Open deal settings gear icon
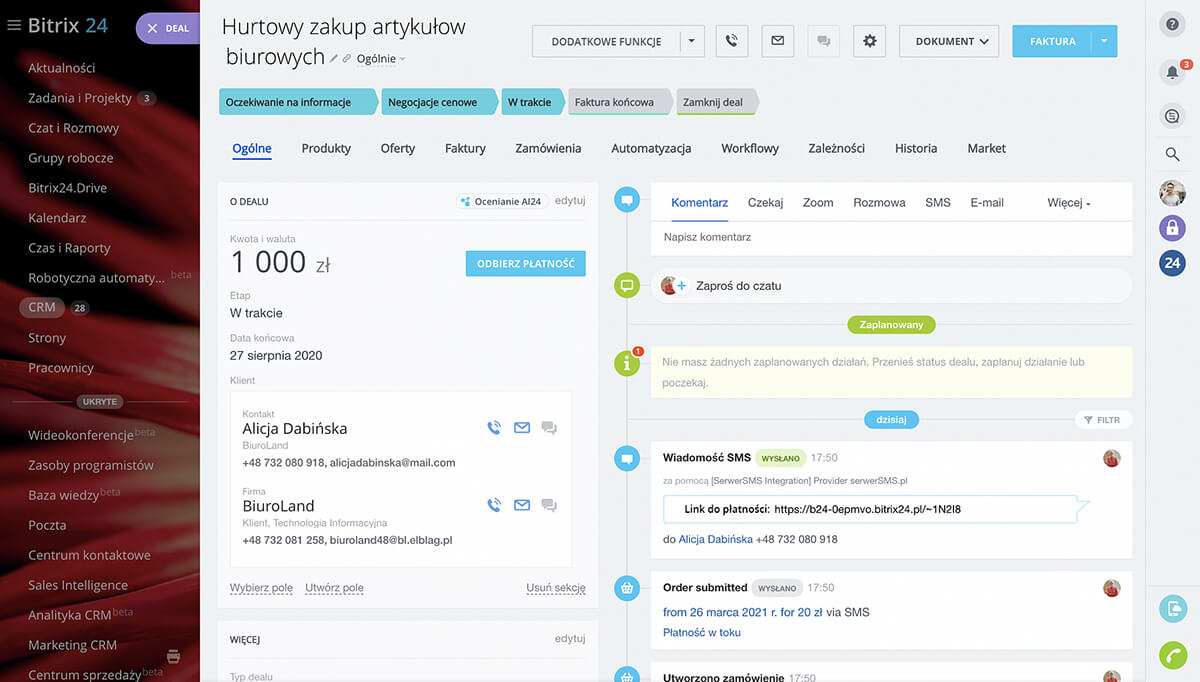Screen dimensions: 1200x682 tap(869, 41)
